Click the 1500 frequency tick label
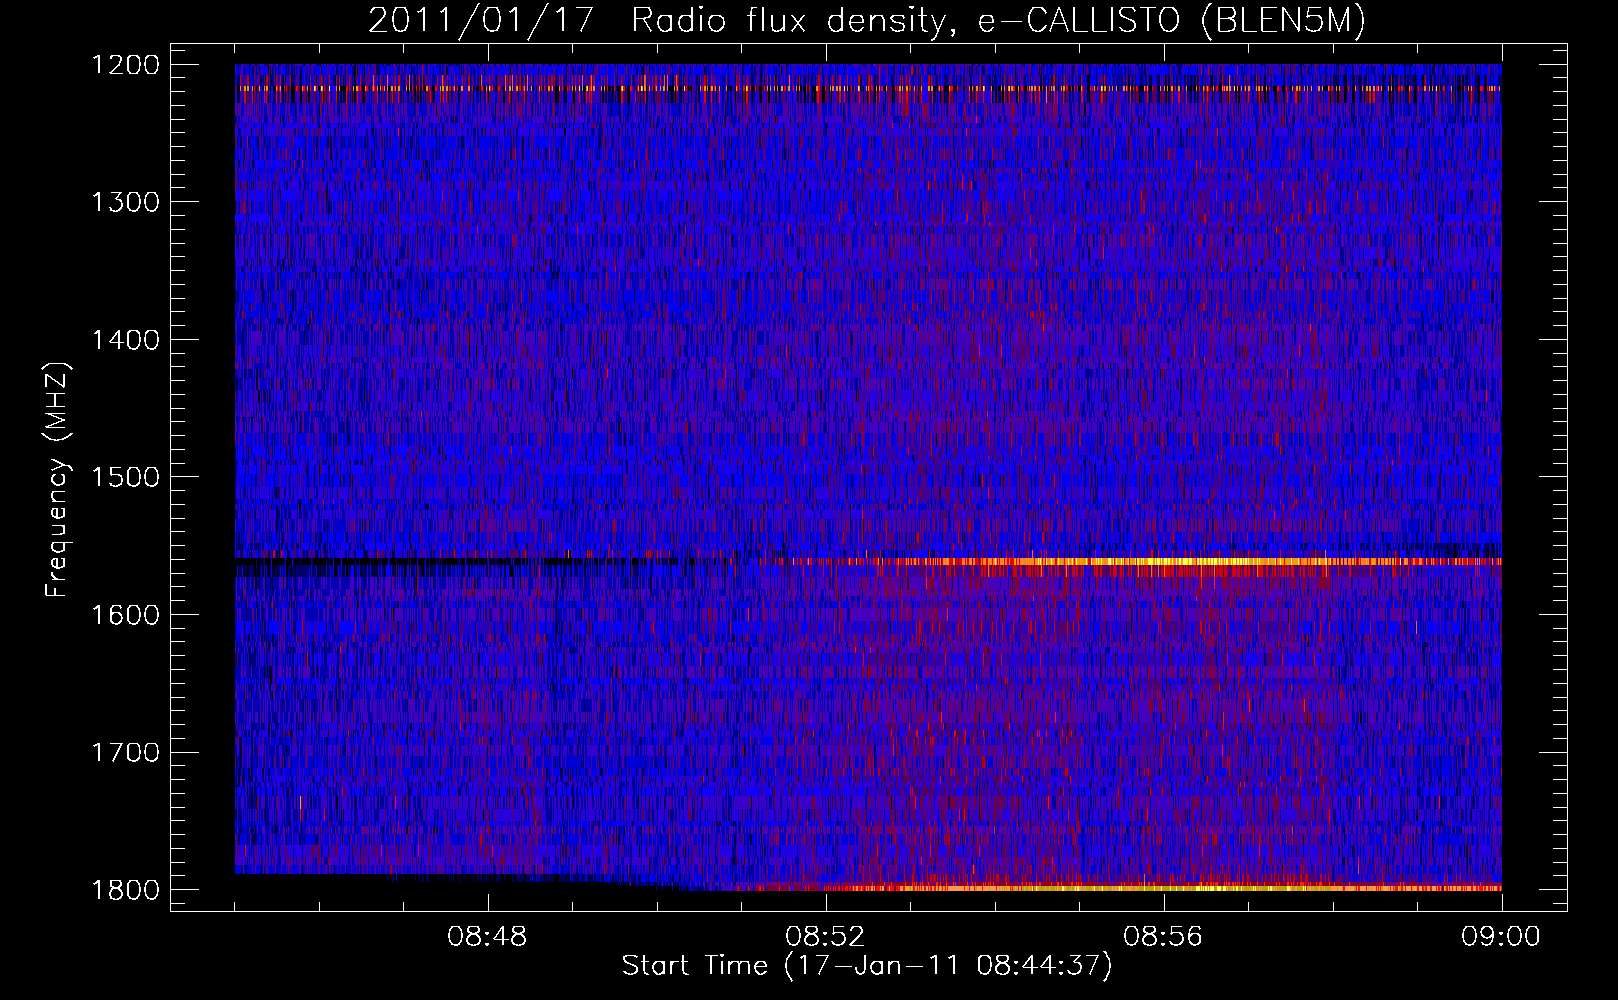The height and width of the screenshot is (1000, 1618). click(x=125, y=477)
